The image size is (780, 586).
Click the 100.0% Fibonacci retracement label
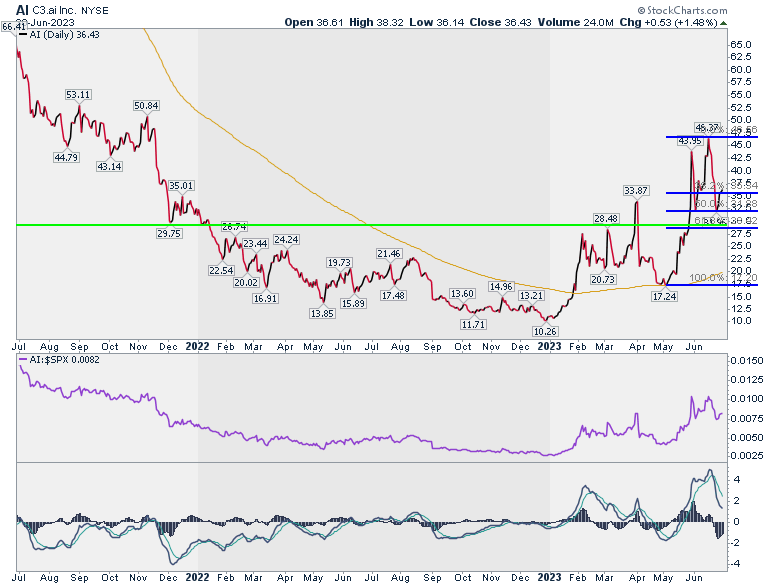[724, 278]
